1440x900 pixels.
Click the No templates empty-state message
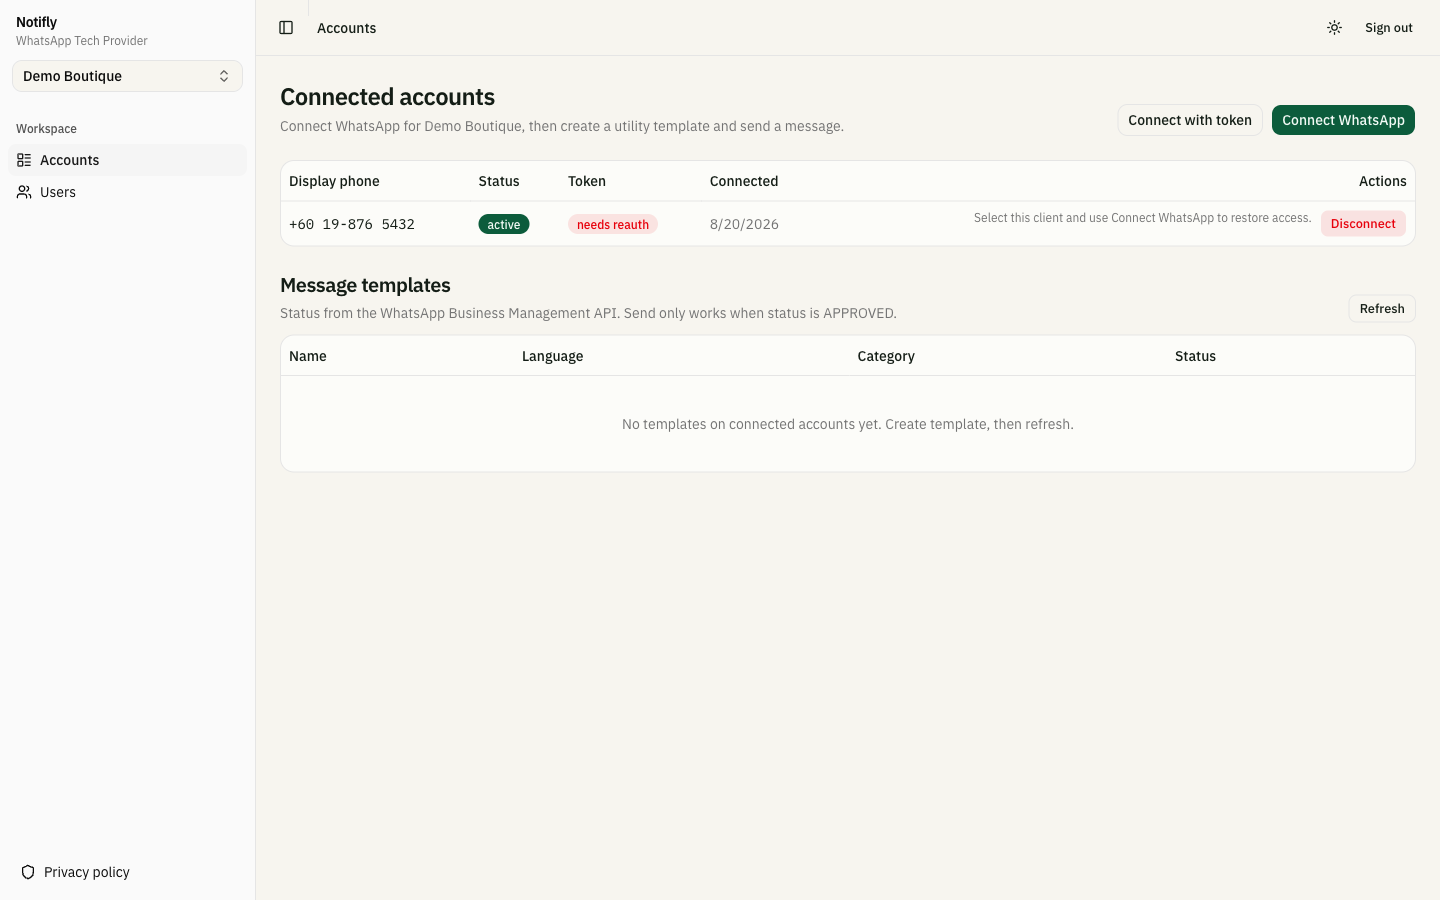pyautogui.click(x=848, y=424)
